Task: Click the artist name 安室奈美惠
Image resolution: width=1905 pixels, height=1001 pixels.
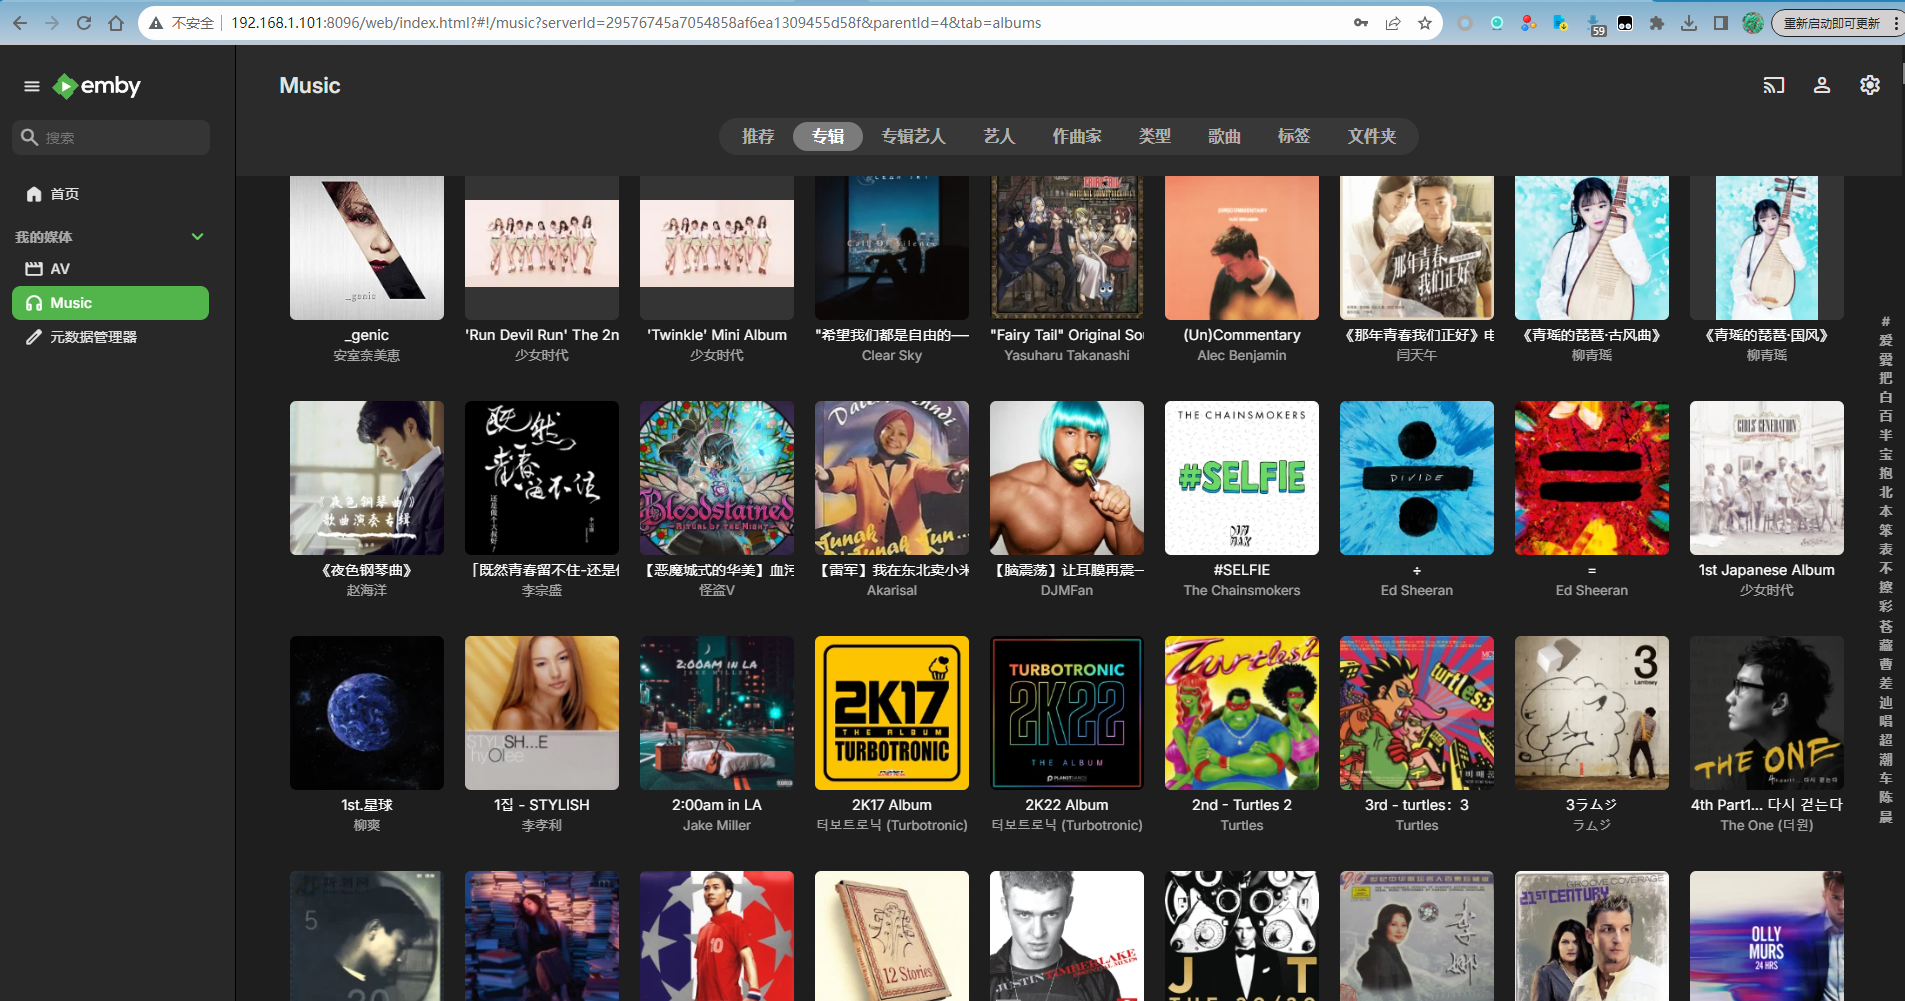Action: coord(367,355)
